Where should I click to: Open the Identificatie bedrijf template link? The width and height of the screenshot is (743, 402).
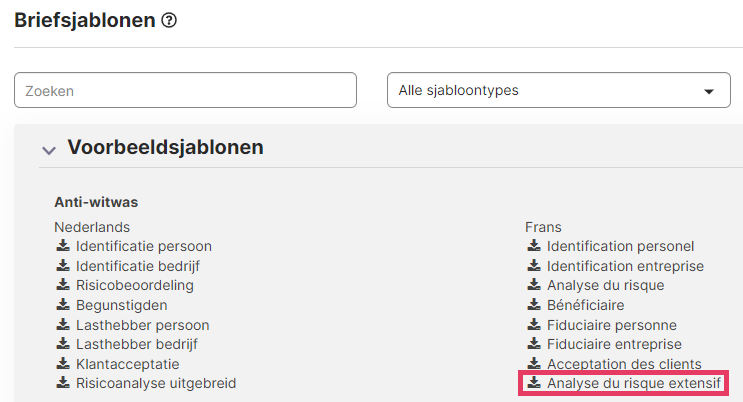[x=138, y=266]
